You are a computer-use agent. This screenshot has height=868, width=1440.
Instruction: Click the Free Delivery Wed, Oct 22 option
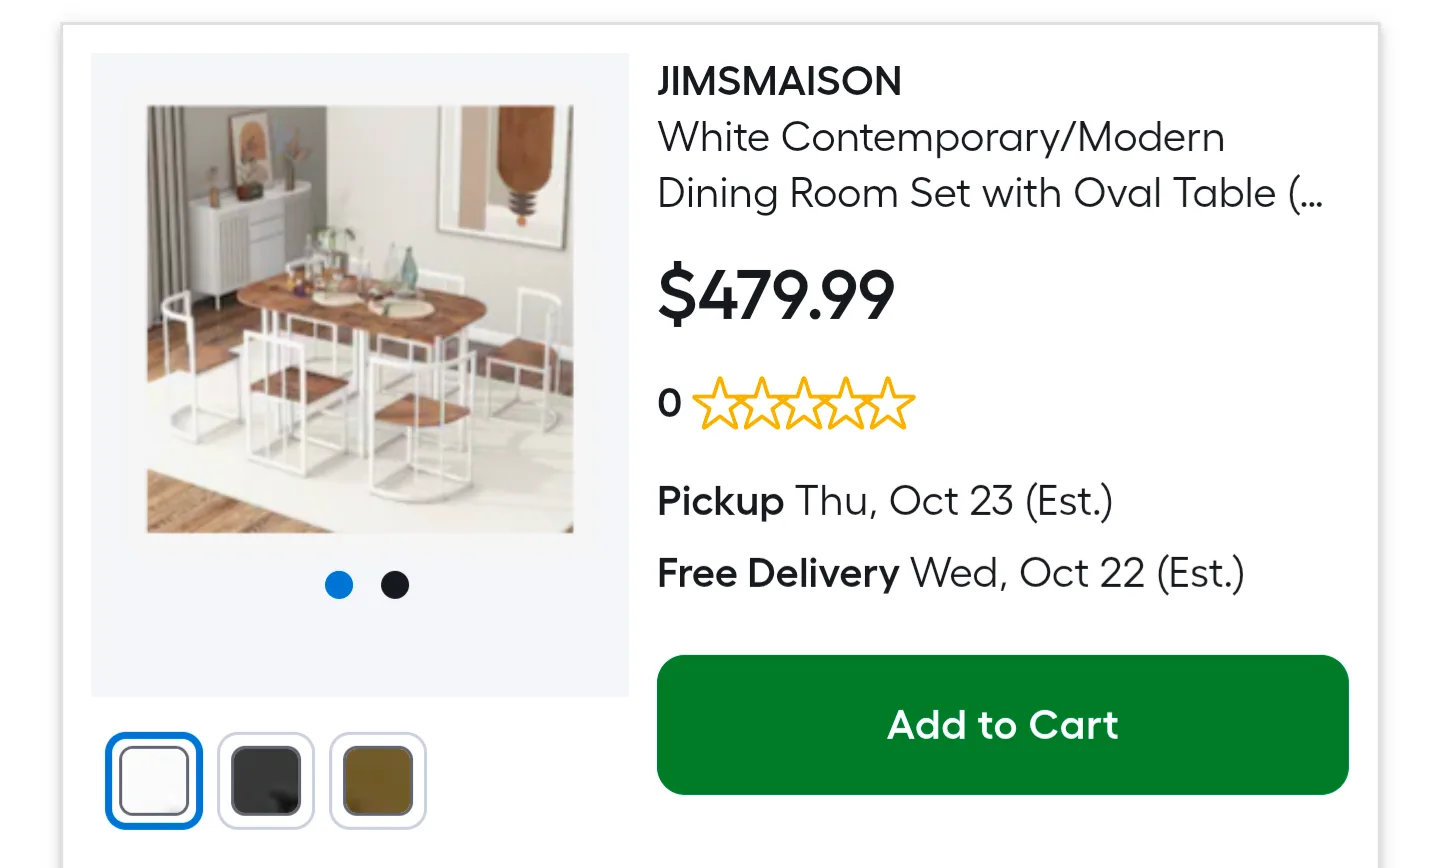[950, 573]
